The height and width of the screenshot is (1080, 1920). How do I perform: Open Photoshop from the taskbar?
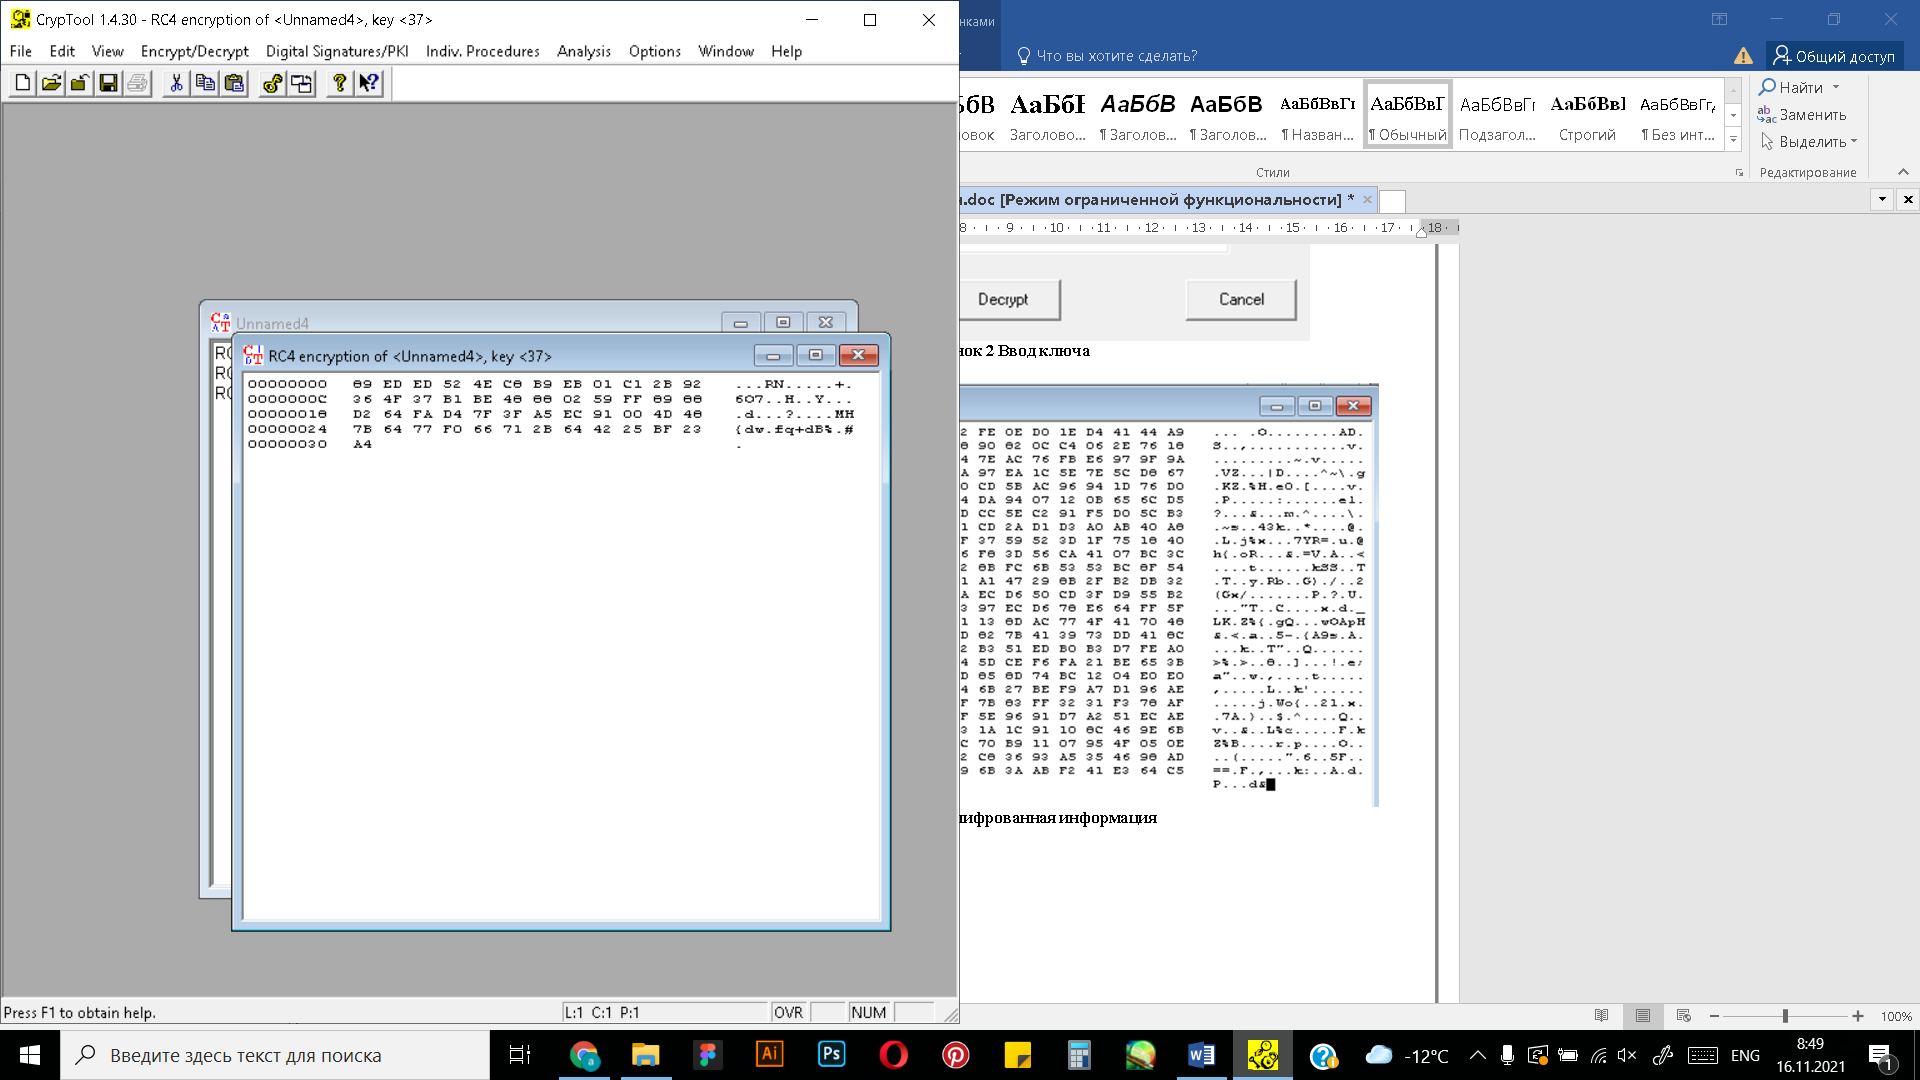tap(832, 1055)
